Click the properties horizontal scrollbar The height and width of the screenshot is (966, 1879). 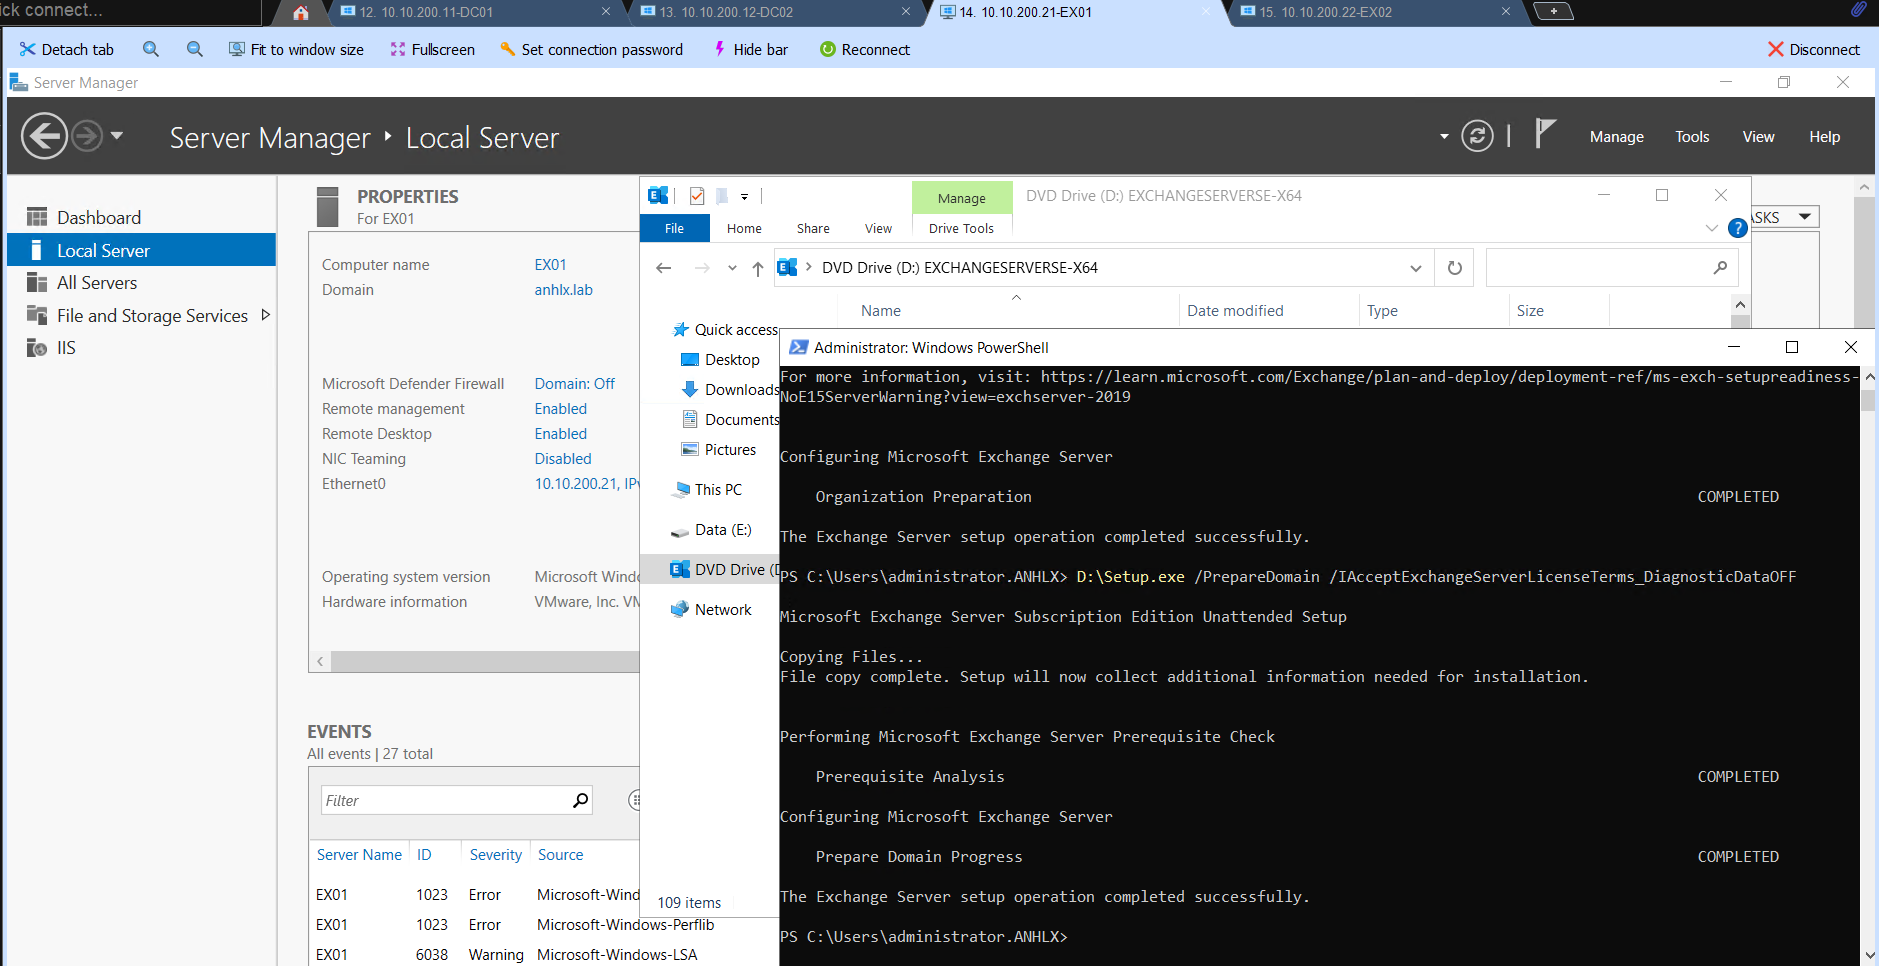(484, 662)
